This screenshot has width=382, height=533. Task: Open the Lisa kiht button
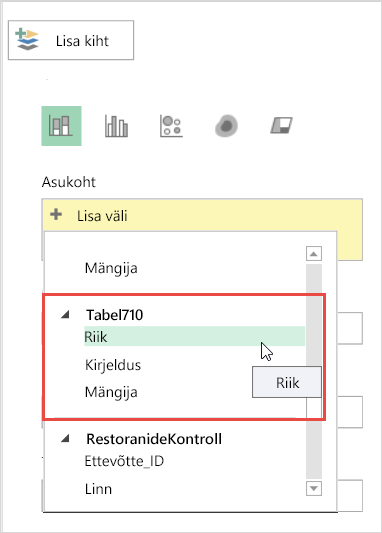[71, 40]
